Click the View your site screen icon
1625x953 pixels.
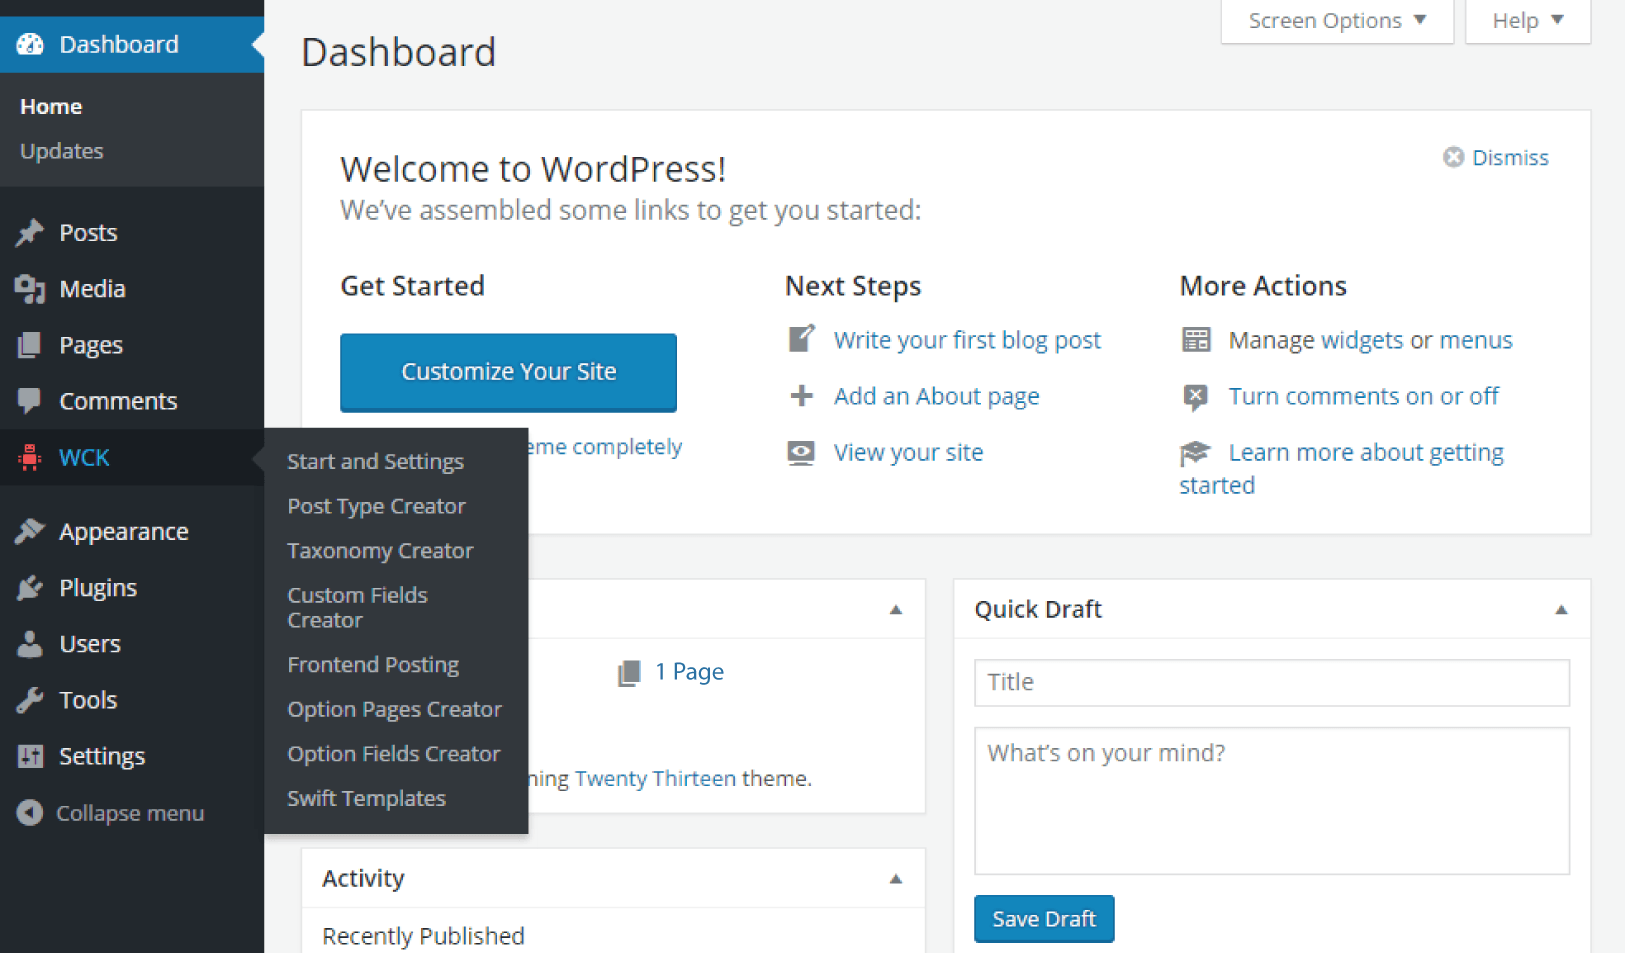[801, 453]
